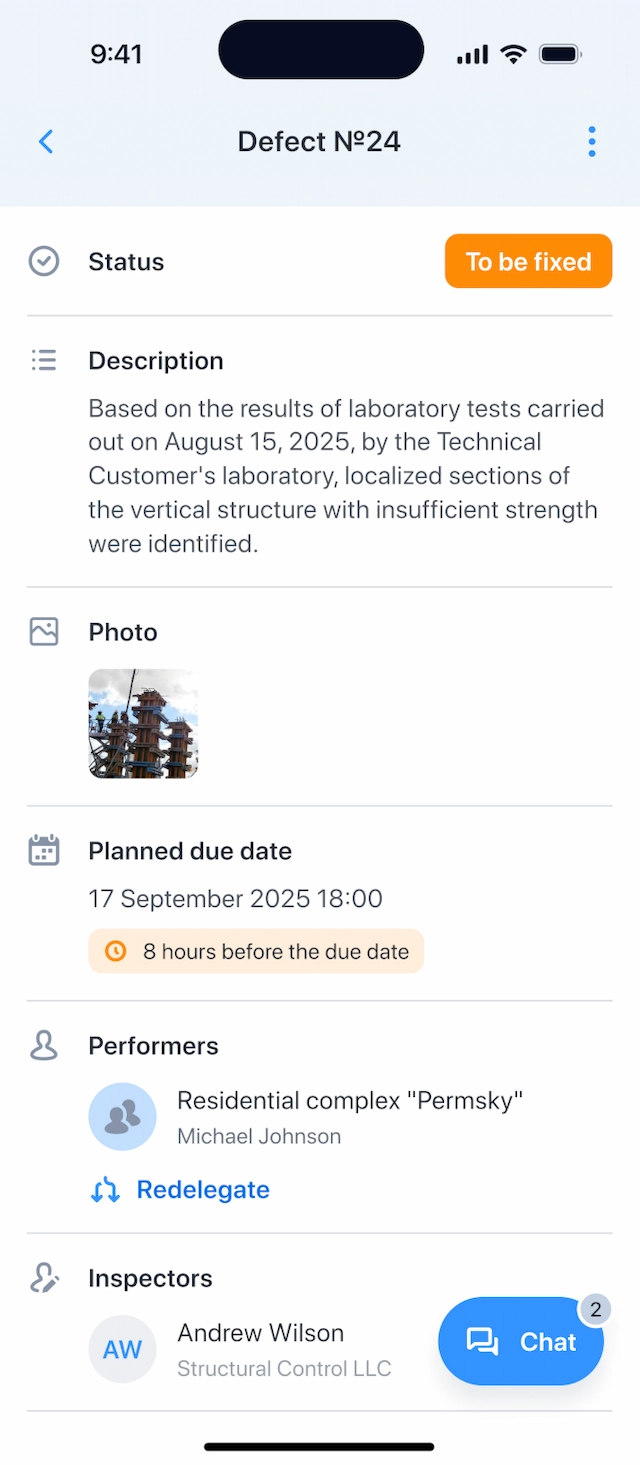This screenshot has width=640, height=1465.
Task: Open the Chat button
Action: (x=521, y=1341)
